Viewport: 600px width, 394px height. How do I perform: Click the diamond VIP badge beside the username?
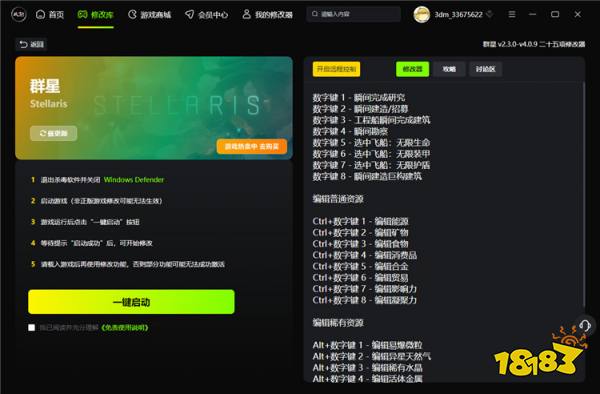[x=489, y=15]
